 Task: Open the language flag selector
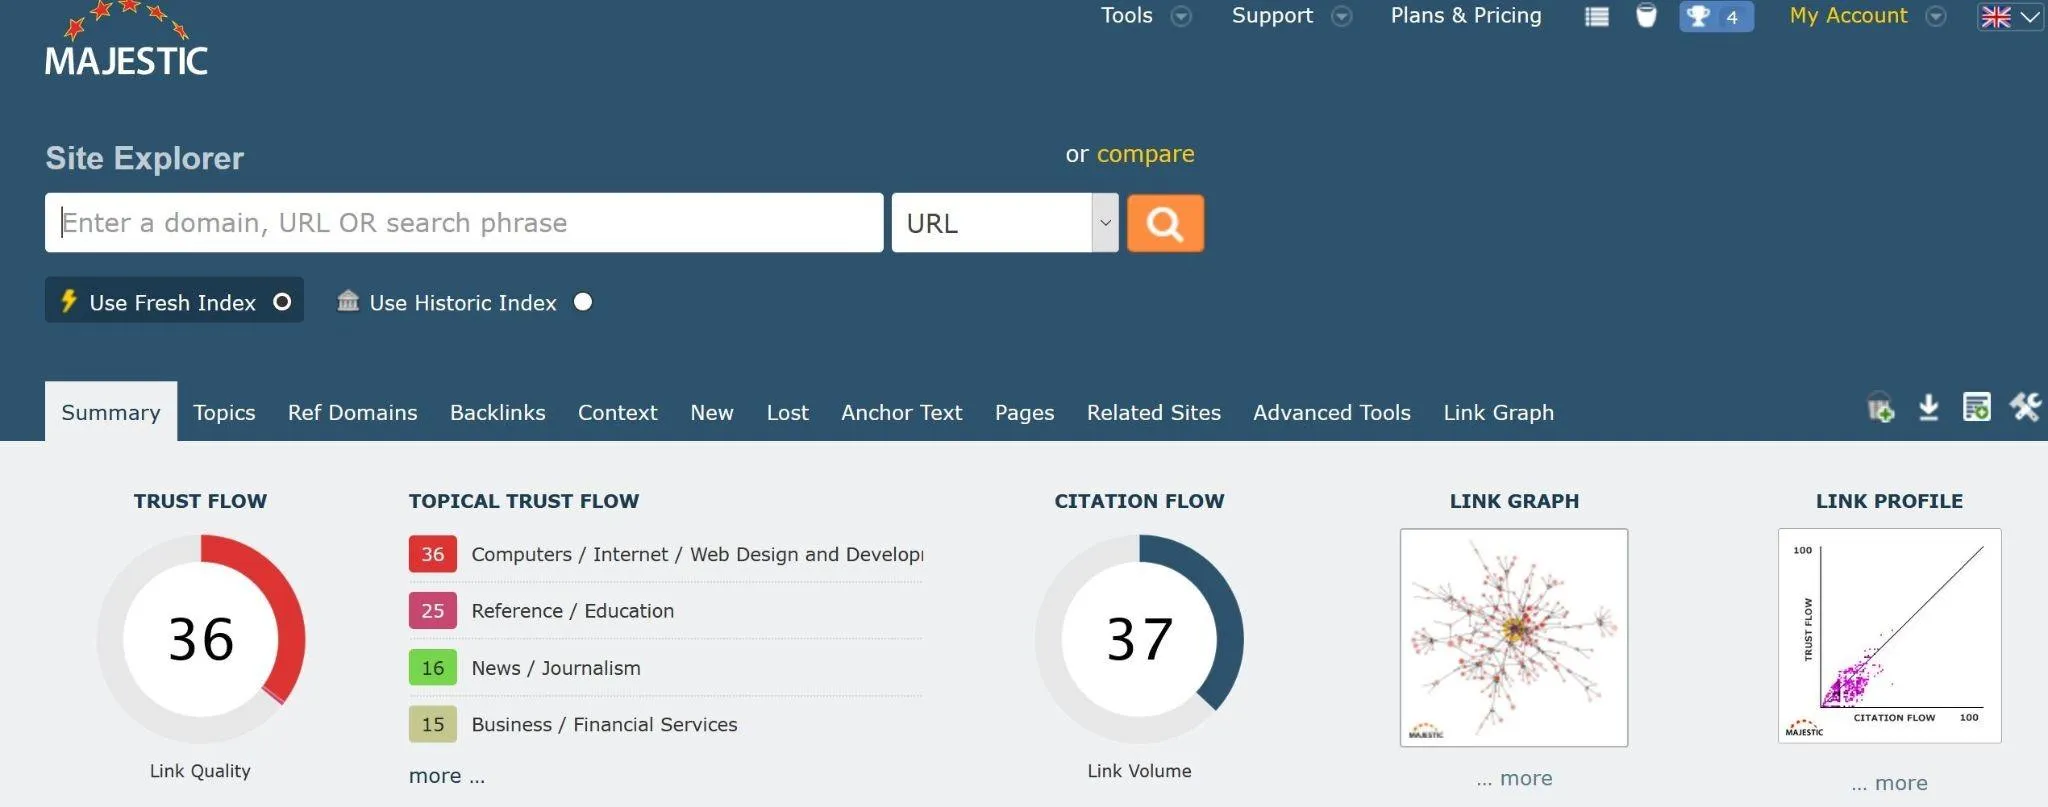coord(2010,17)
